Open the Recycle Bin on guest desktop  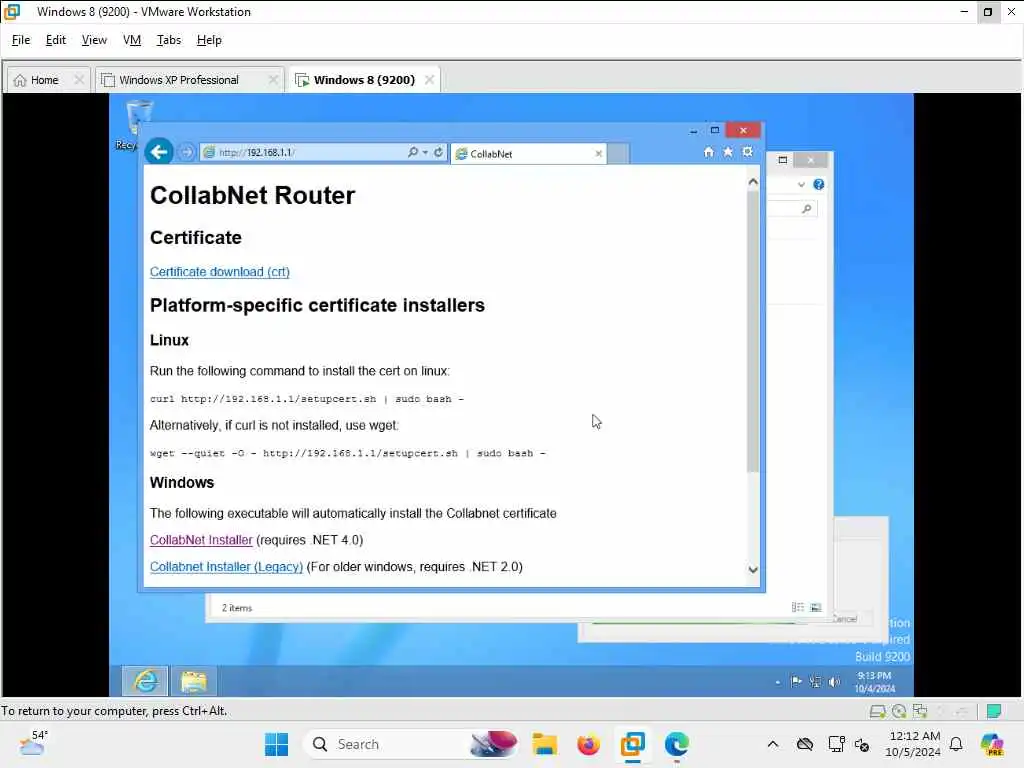click(137, 124)
